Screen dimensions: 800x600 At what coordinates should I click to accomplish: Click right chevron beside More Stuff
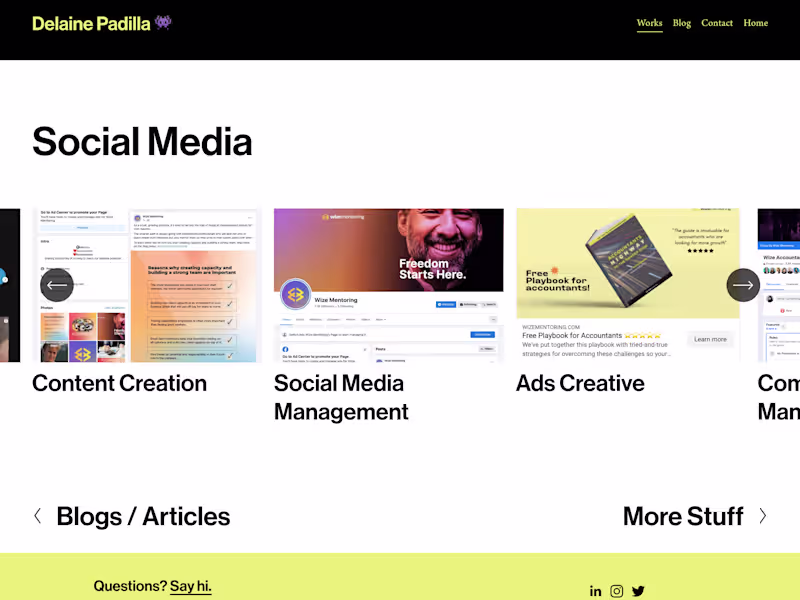coord(762,516)
